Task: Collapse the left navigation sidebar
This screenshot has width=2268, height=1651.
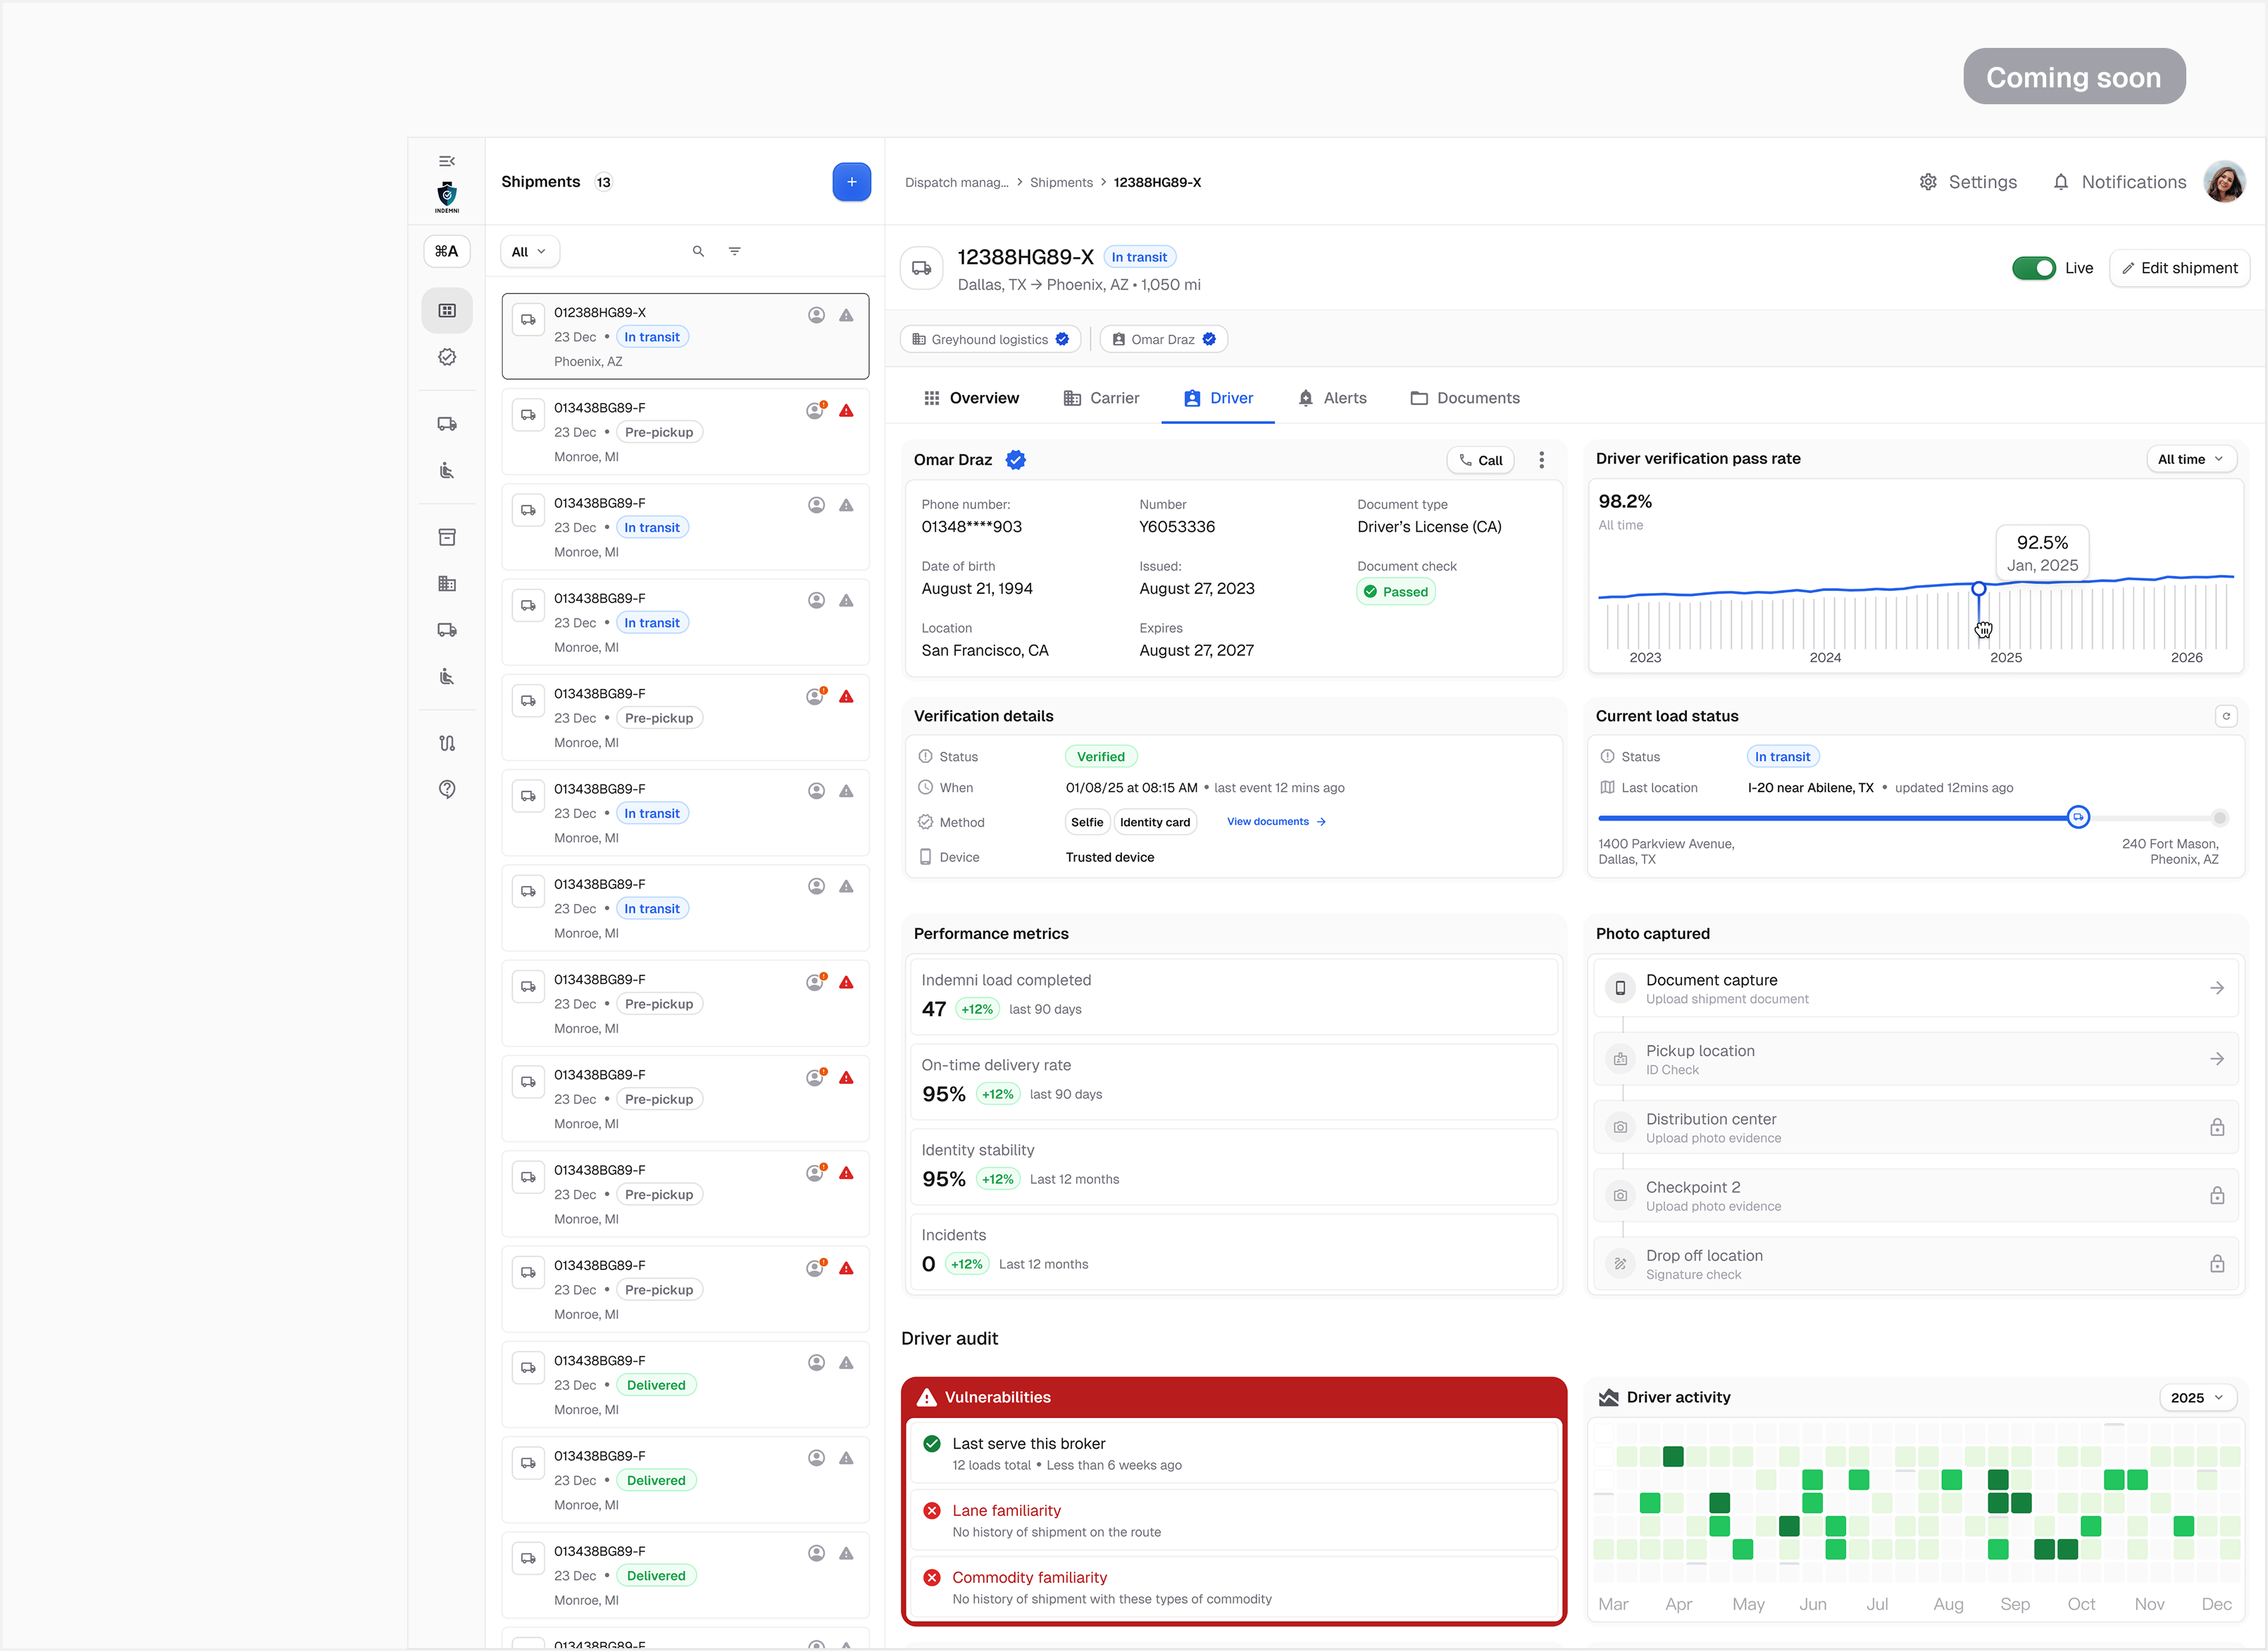Action: (447, 160)
